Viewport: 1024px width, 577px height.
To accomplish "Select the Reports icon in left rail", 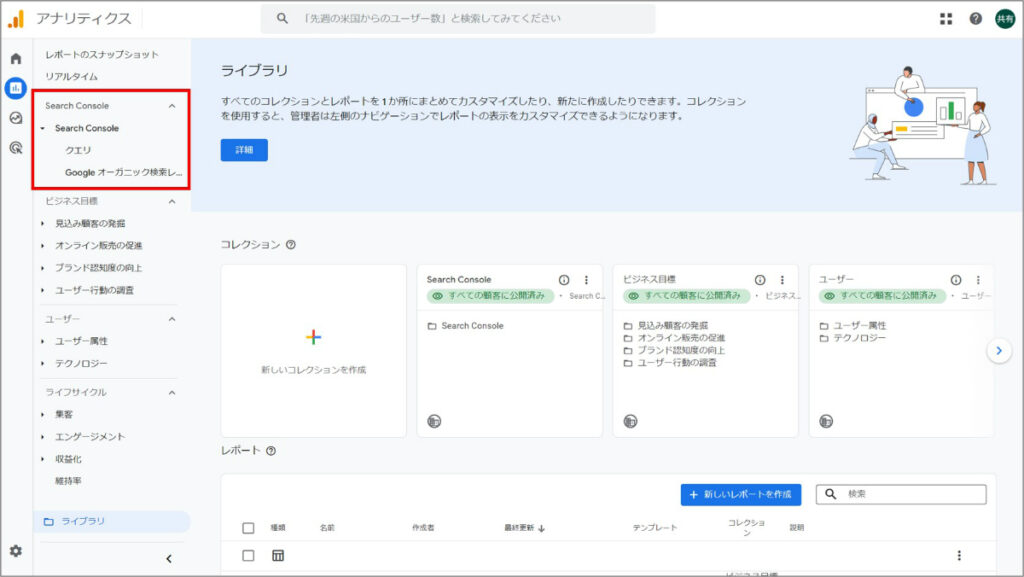I will click(16, 87).
